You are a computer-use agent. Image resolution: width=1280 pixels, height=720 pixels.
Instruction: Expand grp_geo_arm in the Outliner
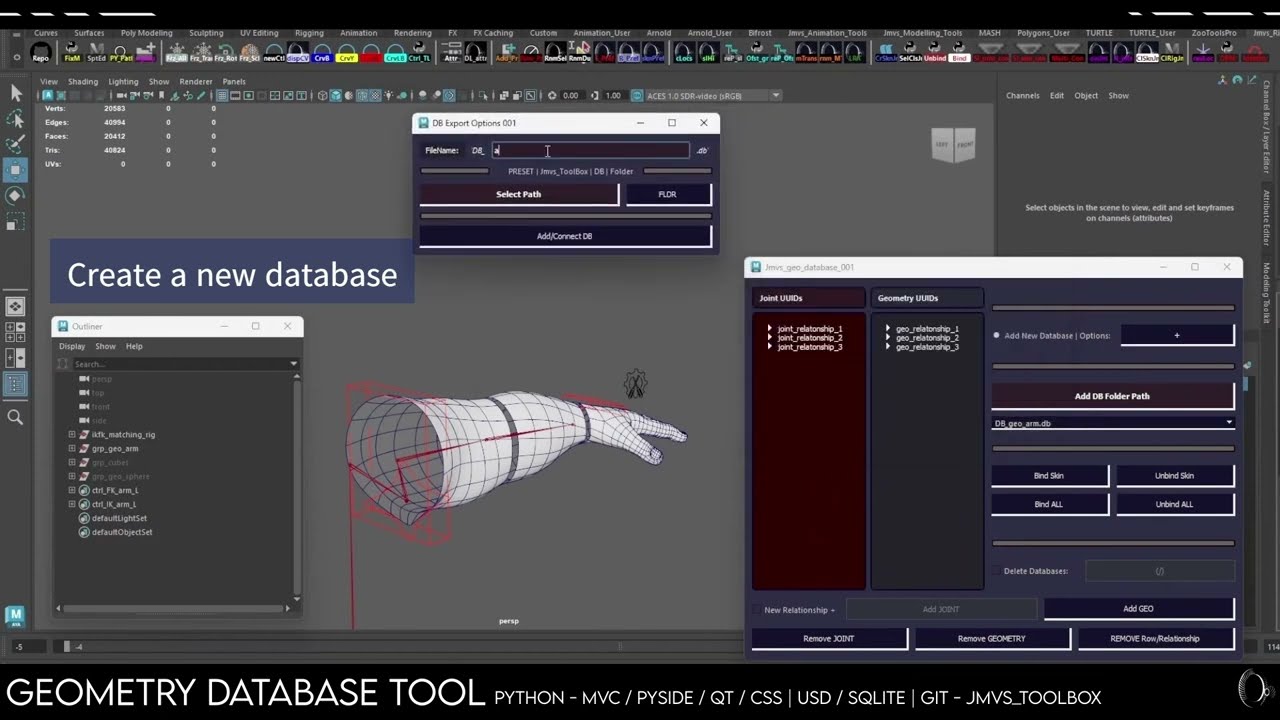72,449
